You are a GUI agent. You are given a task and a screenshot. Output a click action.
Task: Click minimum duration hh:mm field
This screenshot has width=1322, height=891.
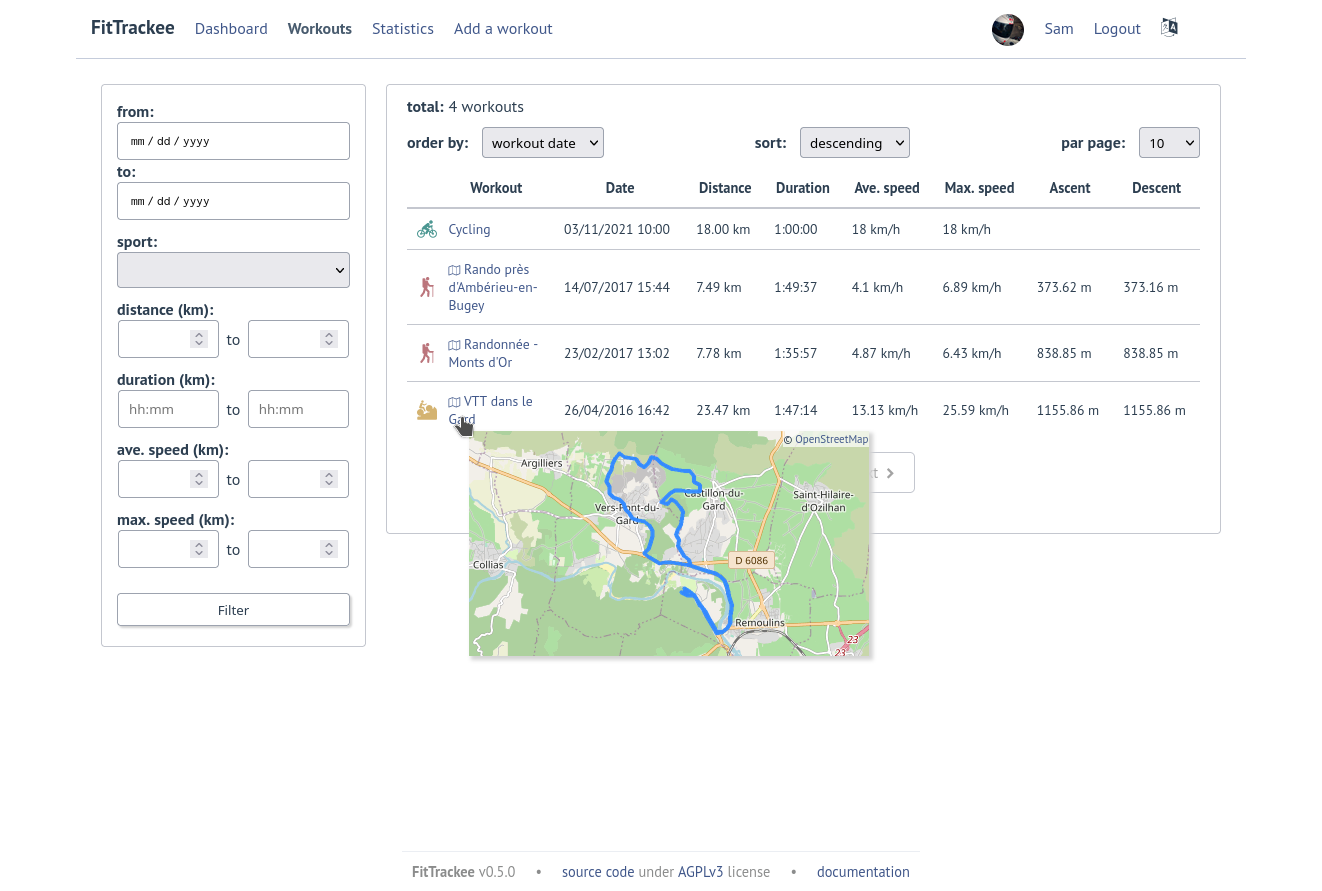pos(168,409)
